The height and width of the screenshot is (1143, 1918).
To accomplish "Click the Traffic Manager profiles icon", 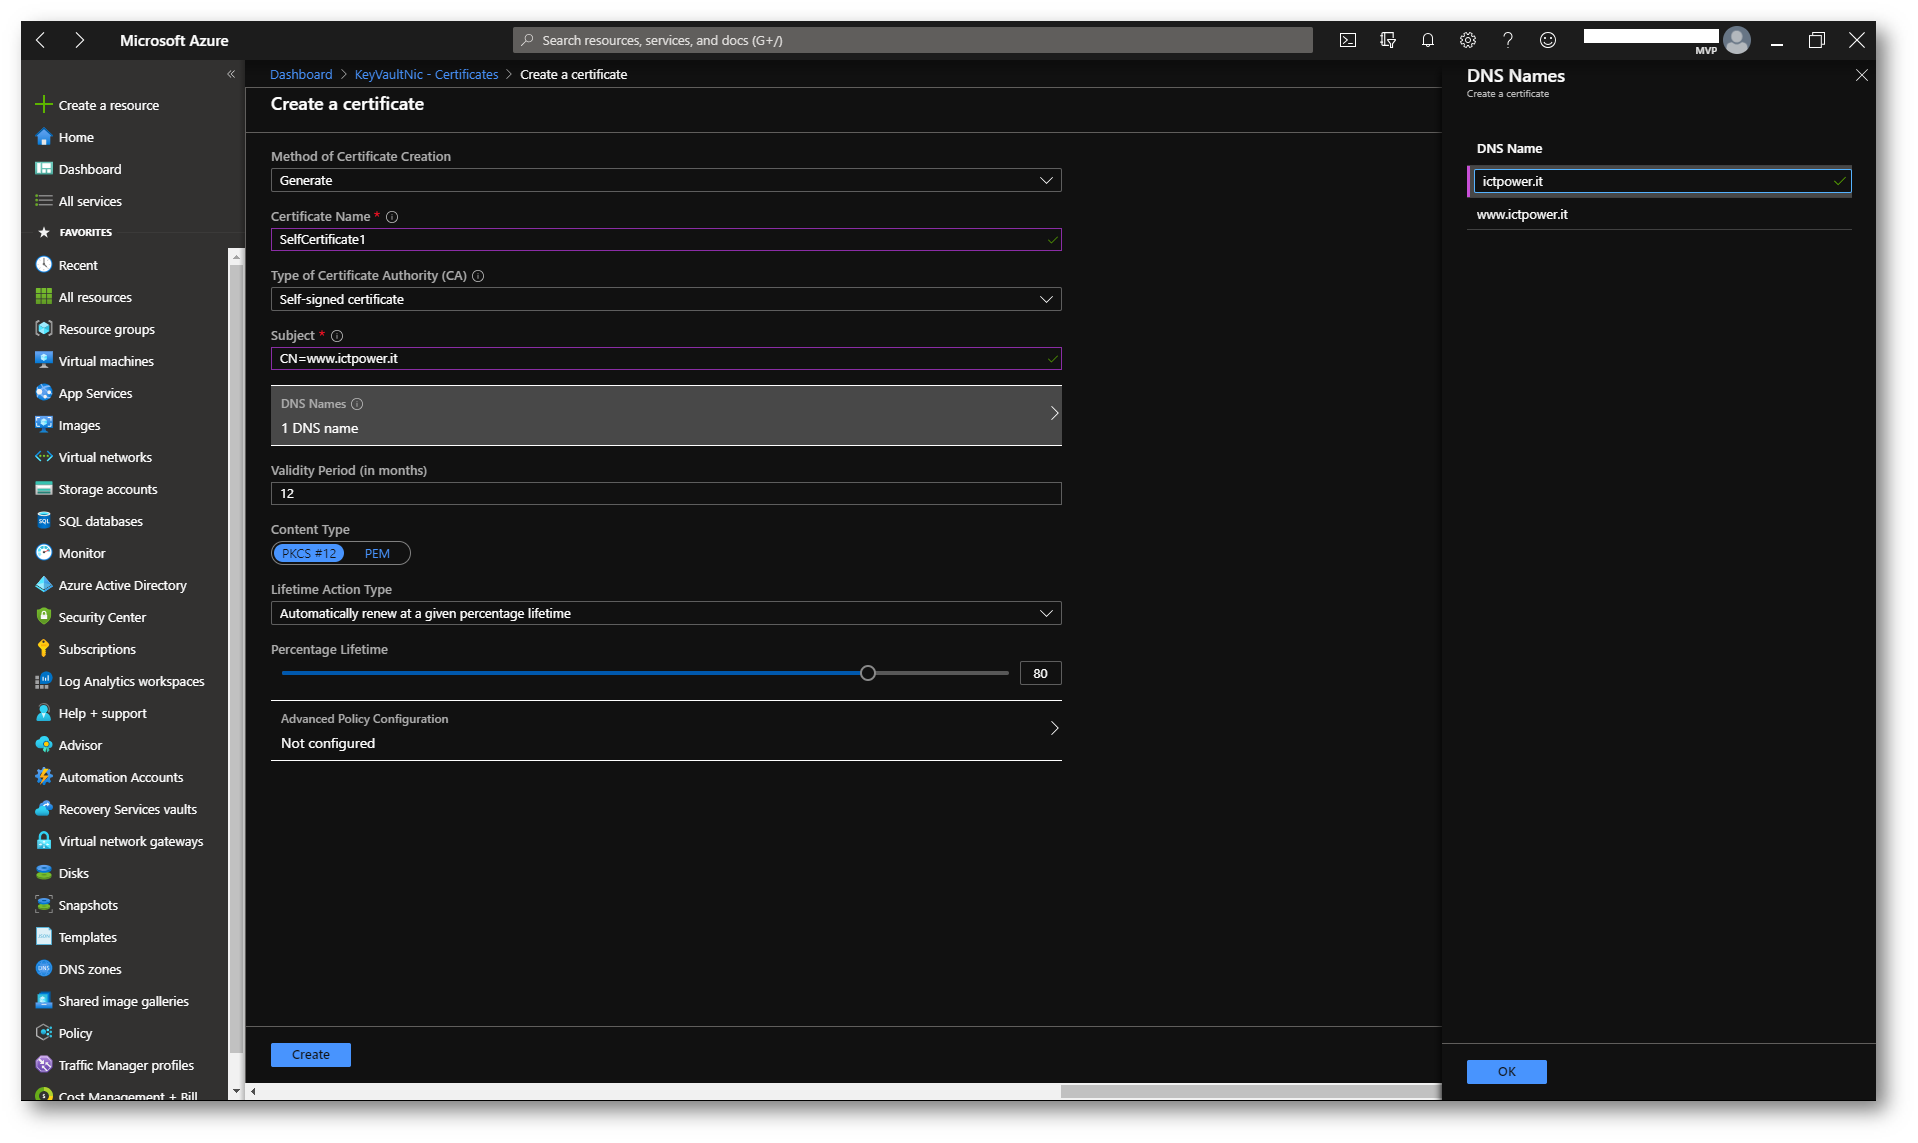I will [43, 1065].
